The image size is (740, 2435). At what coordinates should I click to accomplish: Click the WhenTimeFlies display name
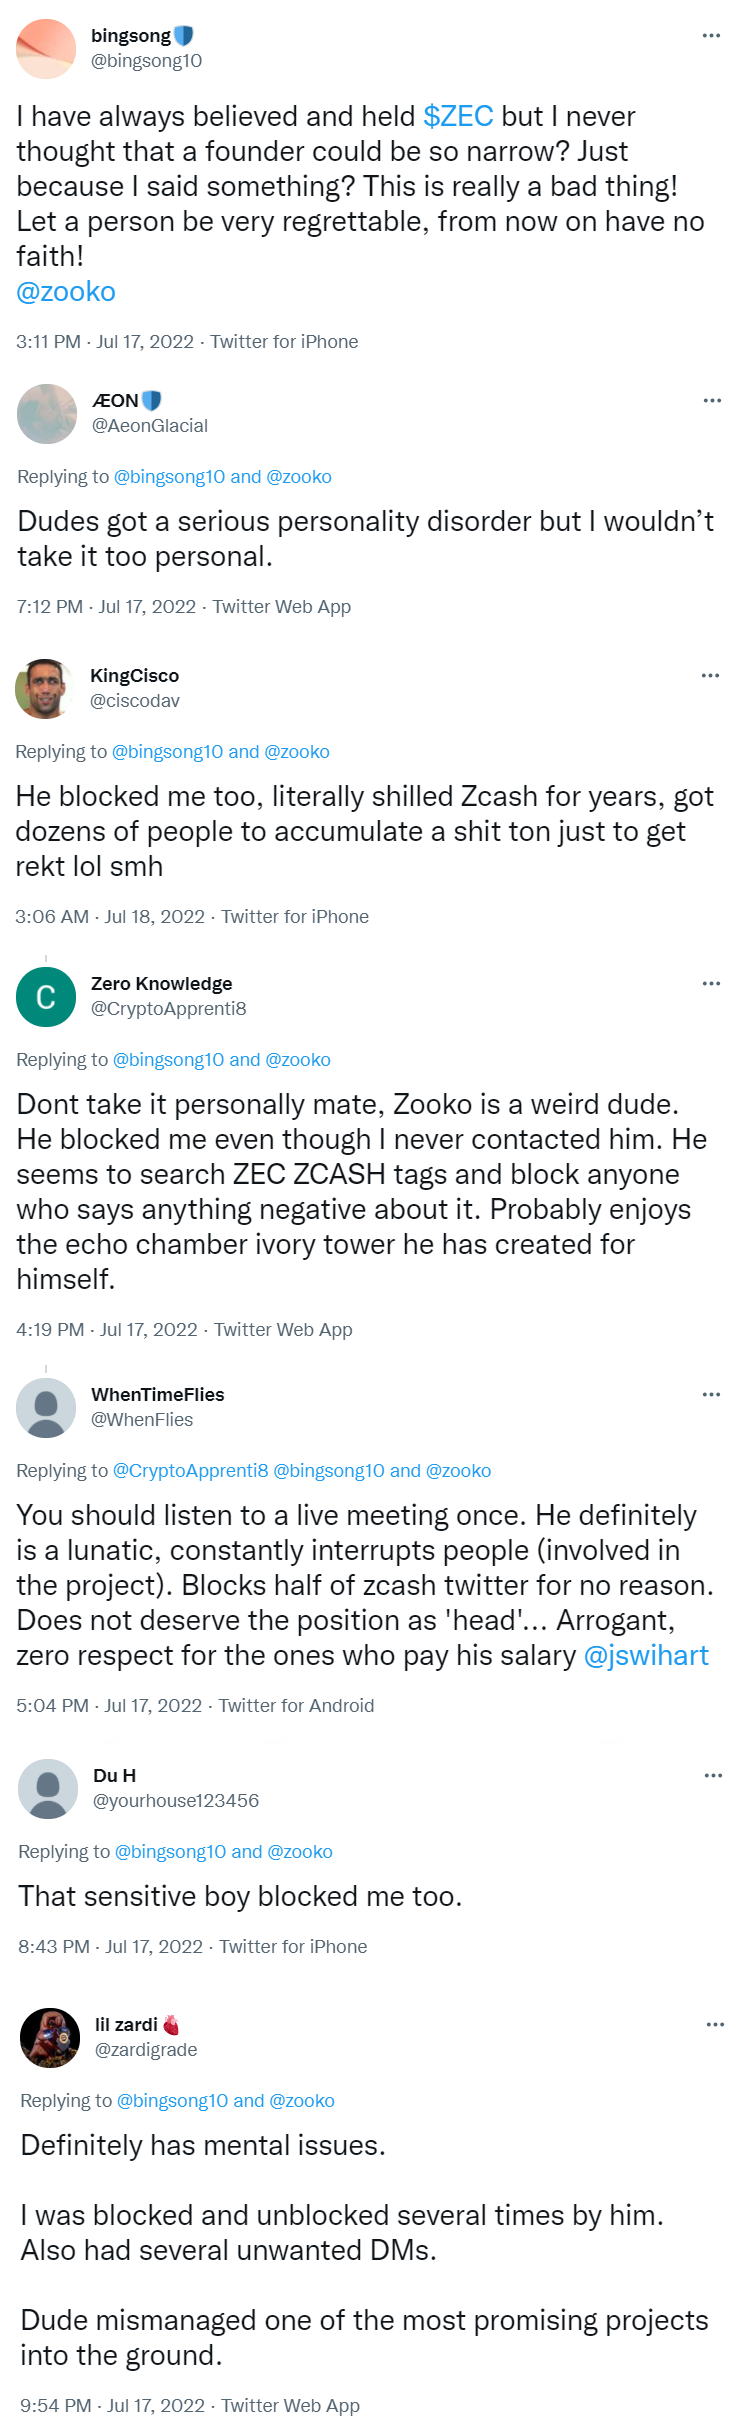point(157,1395)
